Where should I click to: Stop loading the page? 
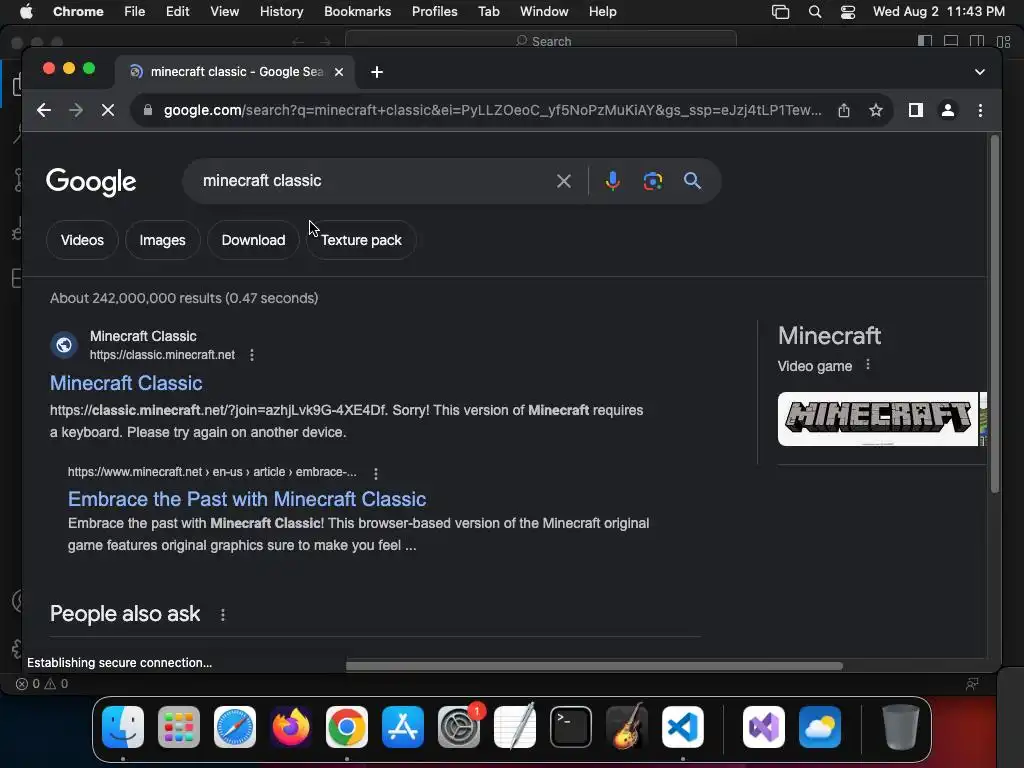(x=108, y=110)
